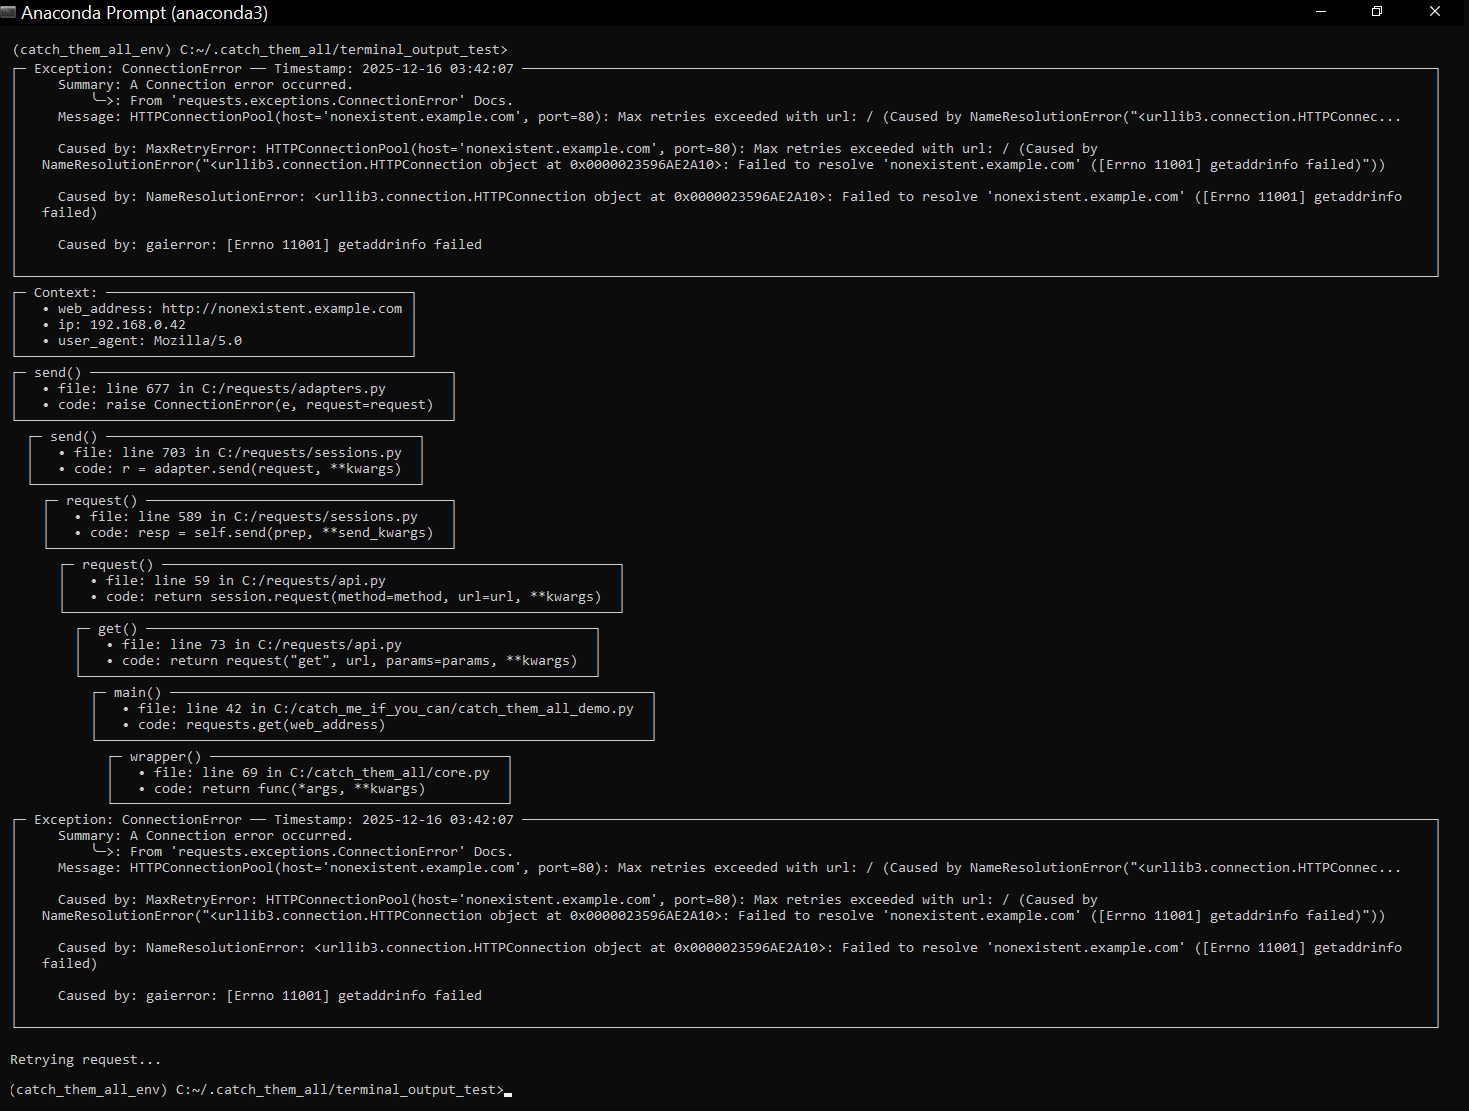Select 'code: raise ConnectionError(e, request=request)'

click(239, 405)
